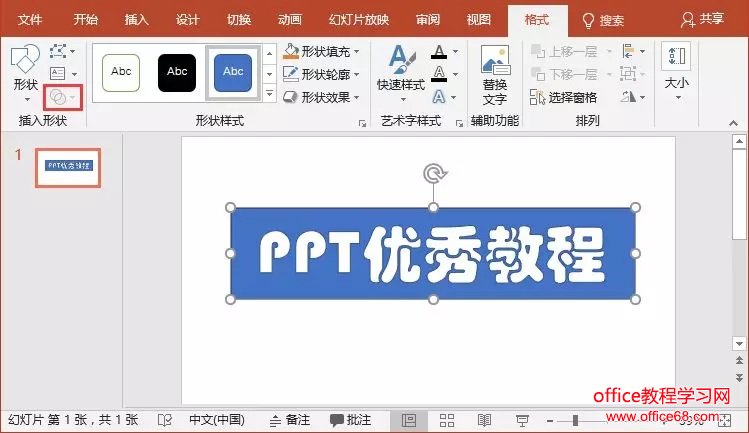Show previous row of shape styles
This screenshot has height=433, width=749.
(270, 54)
